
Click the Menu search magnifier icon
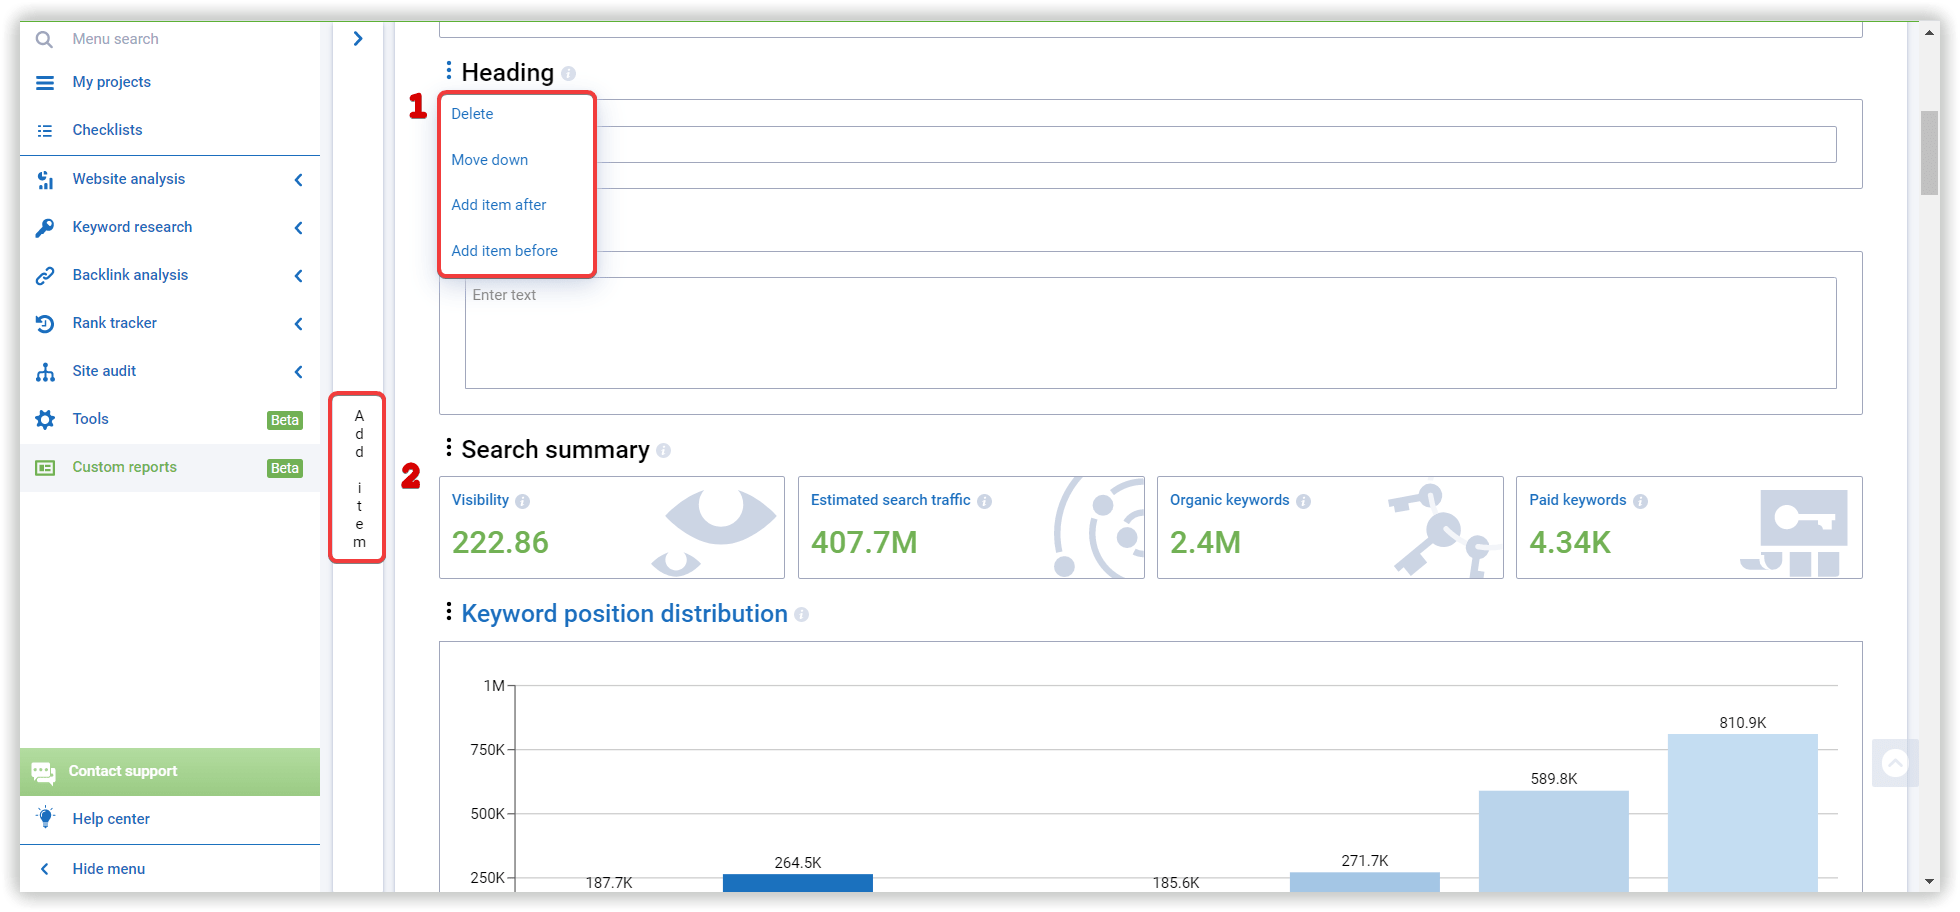click(x=44, y=39)
